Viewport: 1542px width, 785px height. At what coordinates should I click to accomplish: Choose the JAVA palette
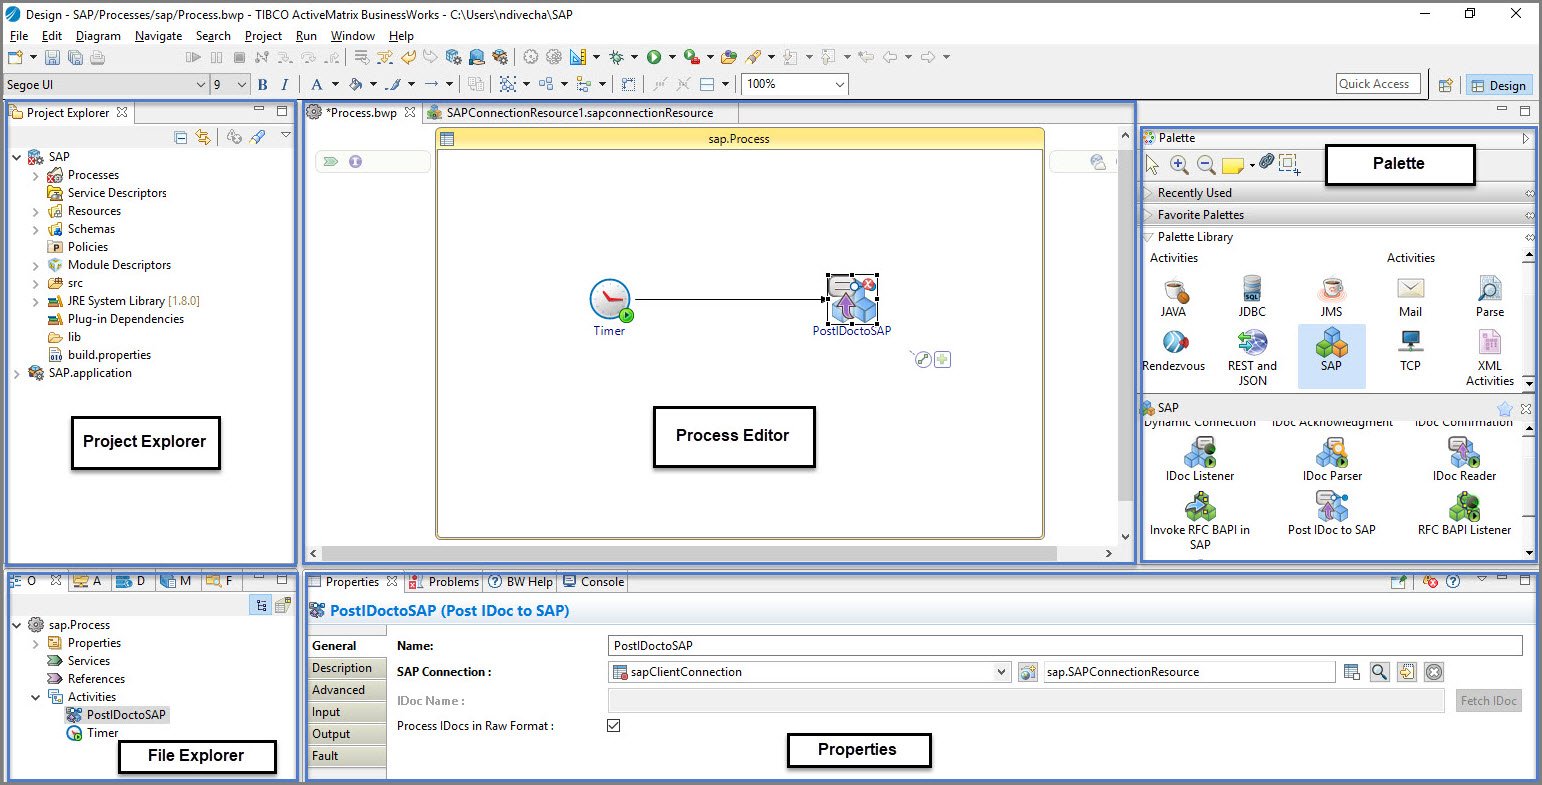click(1174, 297)
